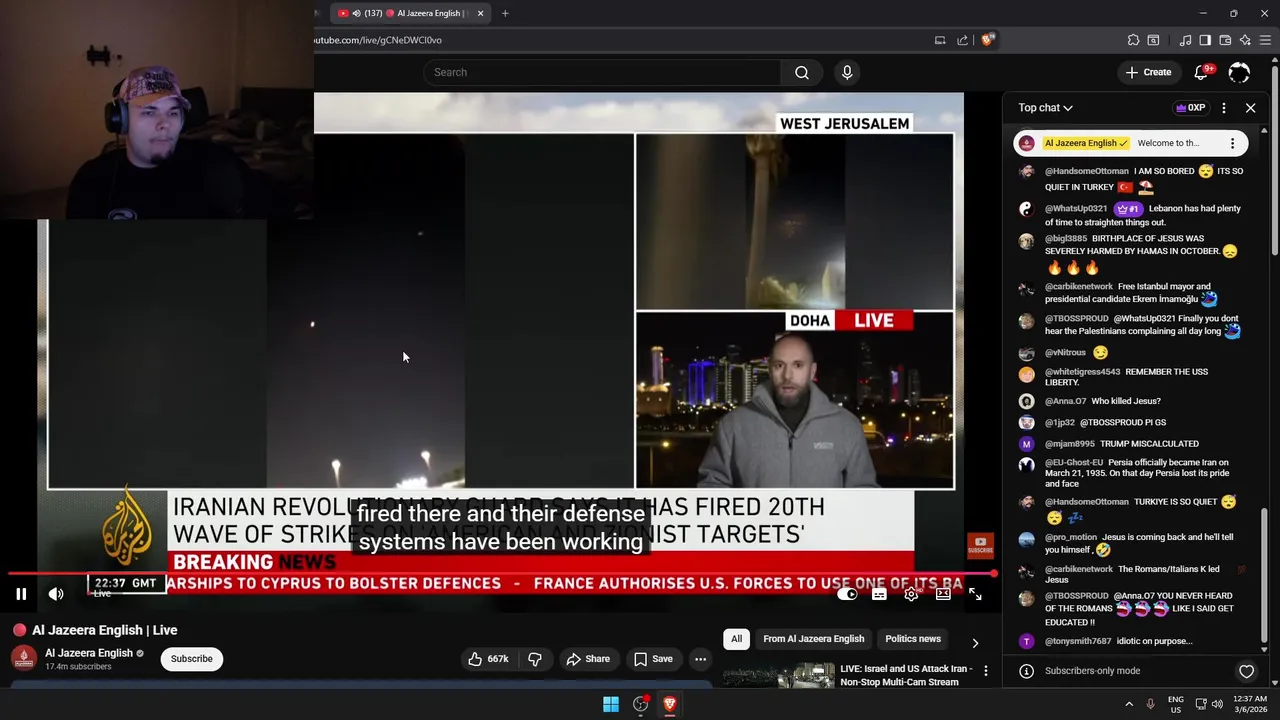Image resolution: width=1280 pixels, height=720 pixels.
Task: Switch to the Al Jazeera English browser tab
Action: coord(411,13)
